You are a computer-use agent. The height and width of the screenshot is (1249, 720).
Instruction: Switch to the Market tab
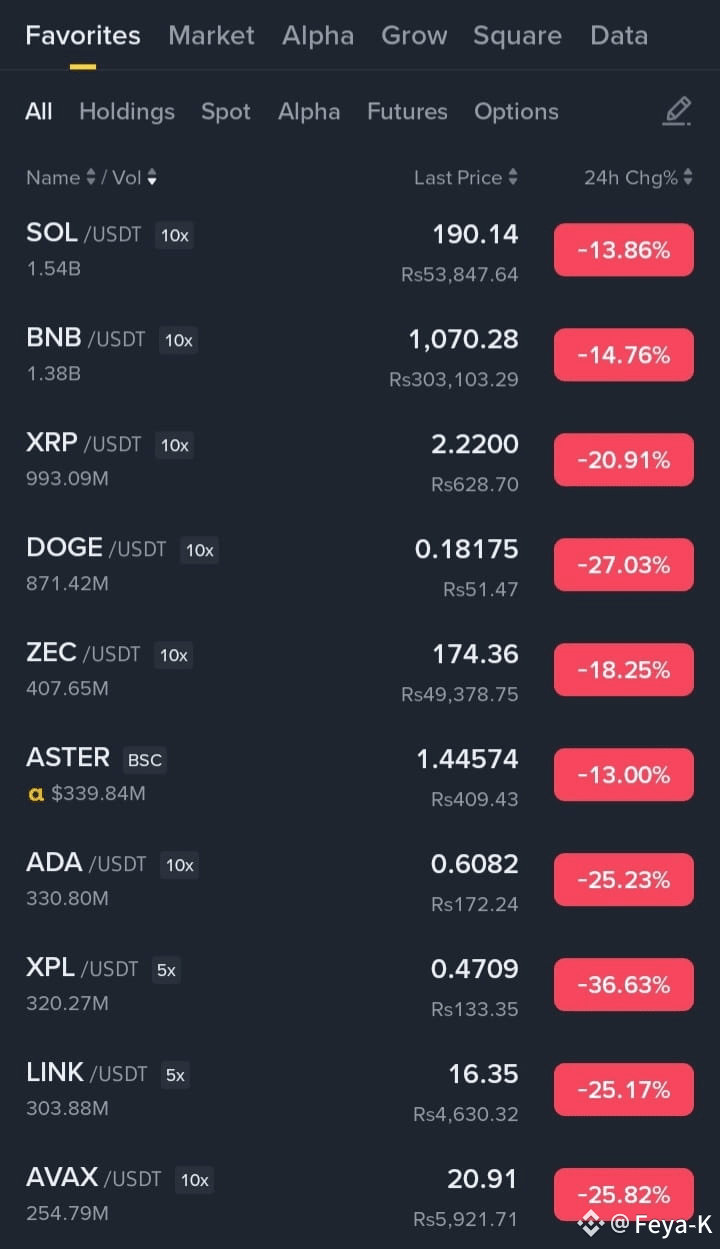coord(211,36)
